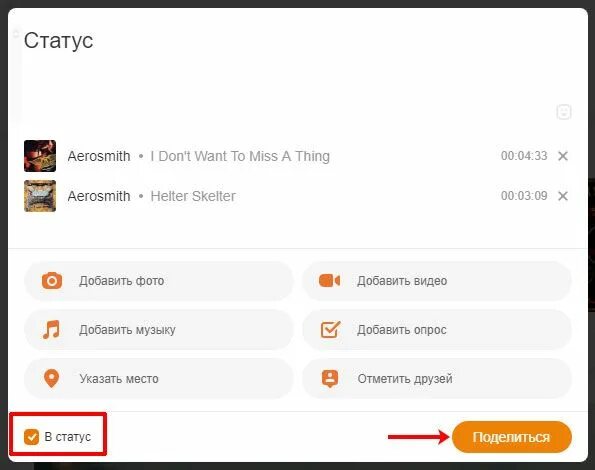Click I Don't Want To Miss A Thing album cover
Screen dimensions: 595x470
(x=40, y=156)
